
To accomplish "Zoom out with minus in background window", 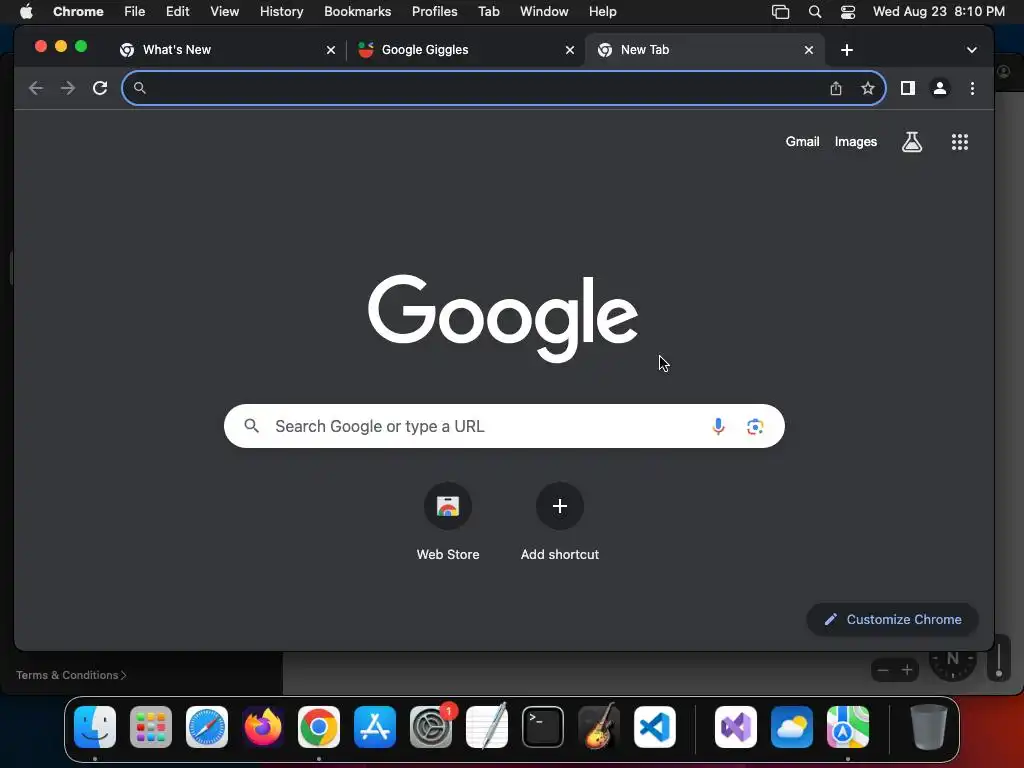I will pos(883,670).
